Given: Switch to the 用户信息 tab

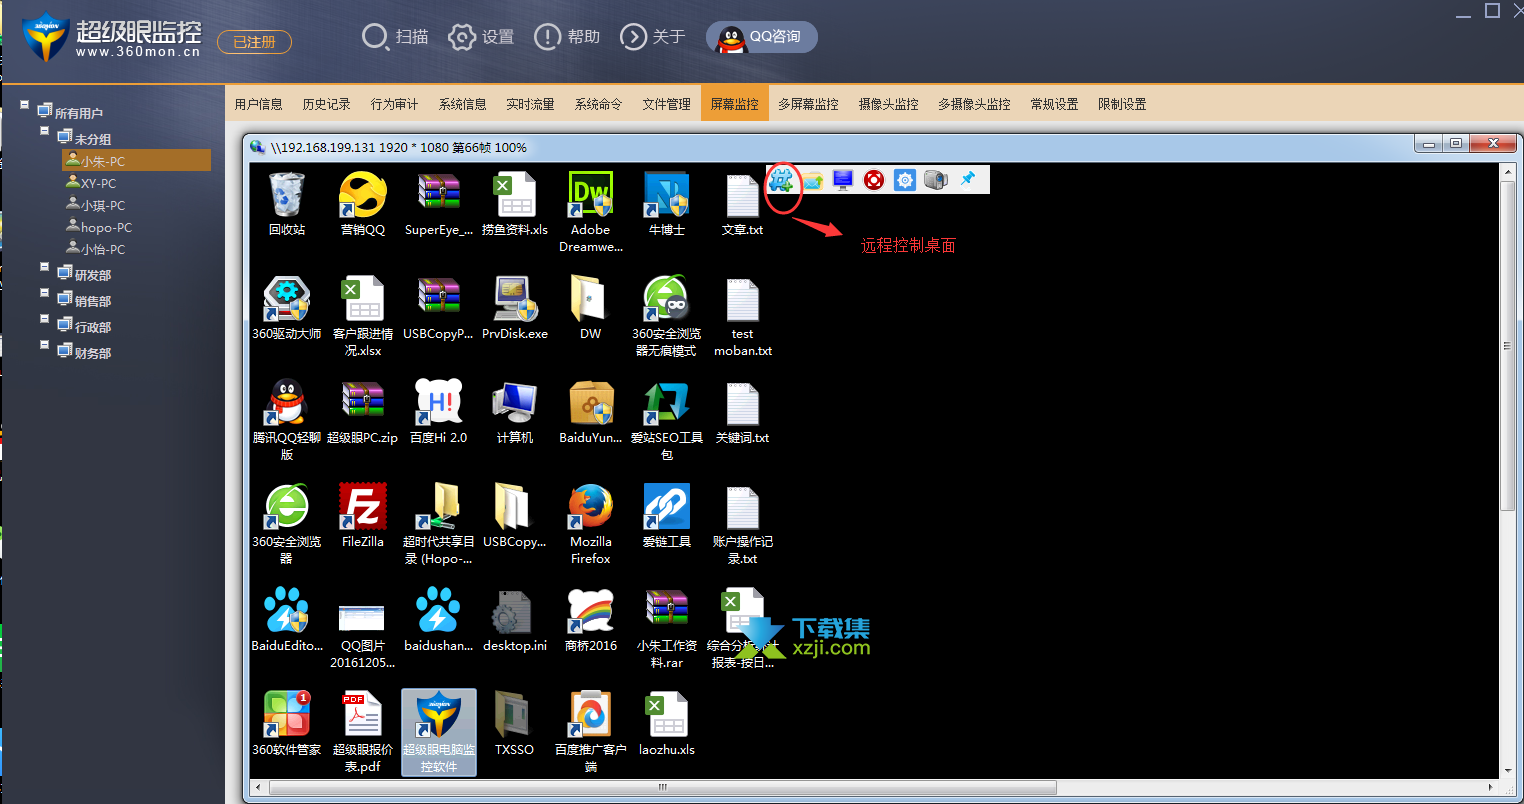Looking at the screenshot, I should tap(259, 104).
